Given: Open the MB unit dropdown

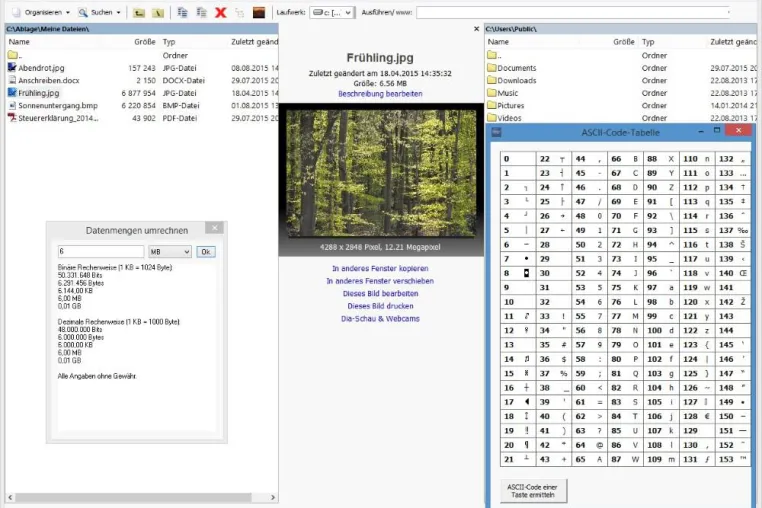Looking at the screenshot, I should (x=170, y=252).
